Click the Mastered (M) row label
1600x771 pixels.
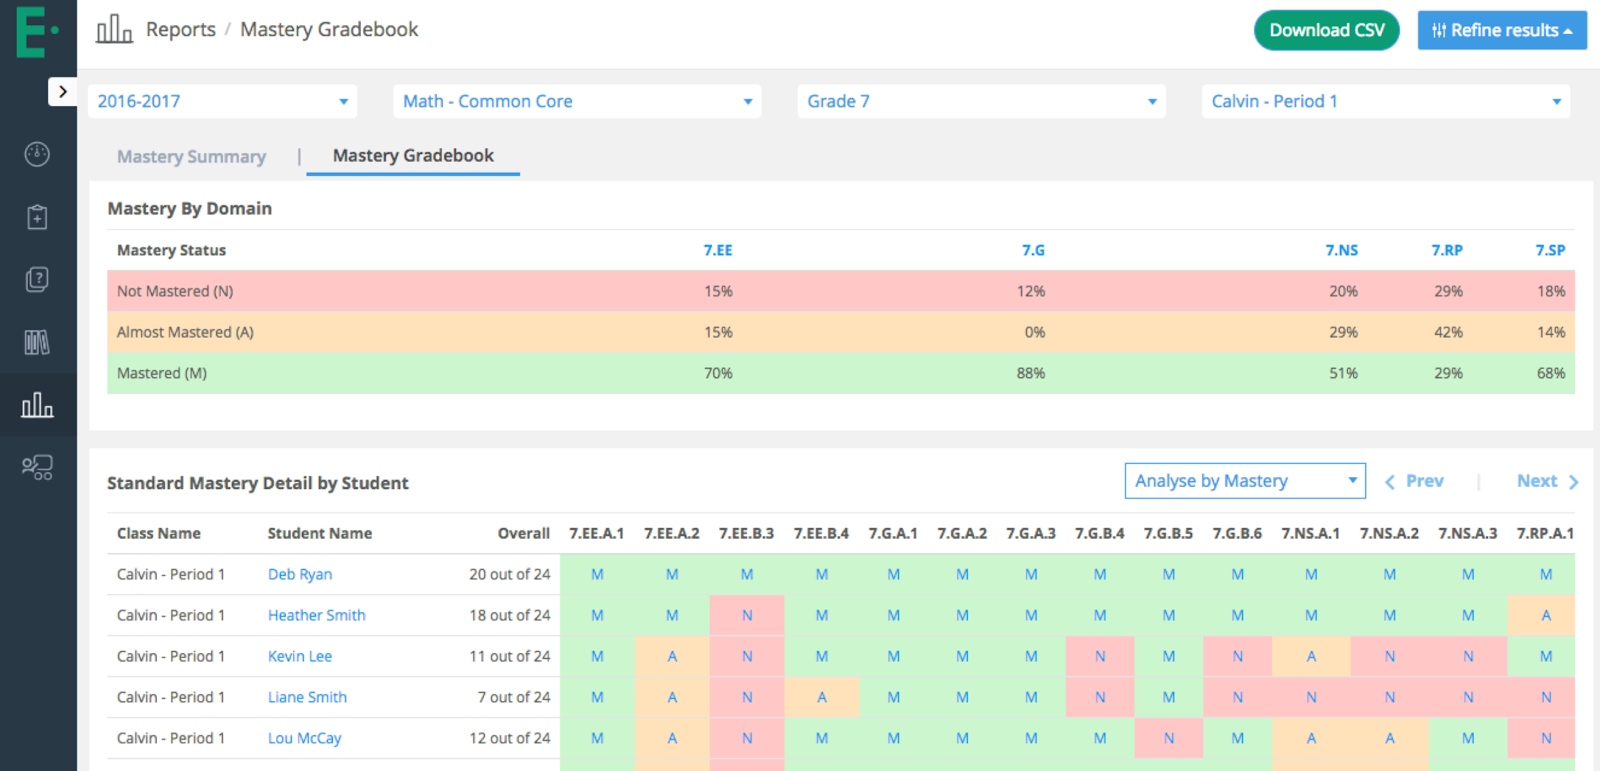[x=162, y=373]
